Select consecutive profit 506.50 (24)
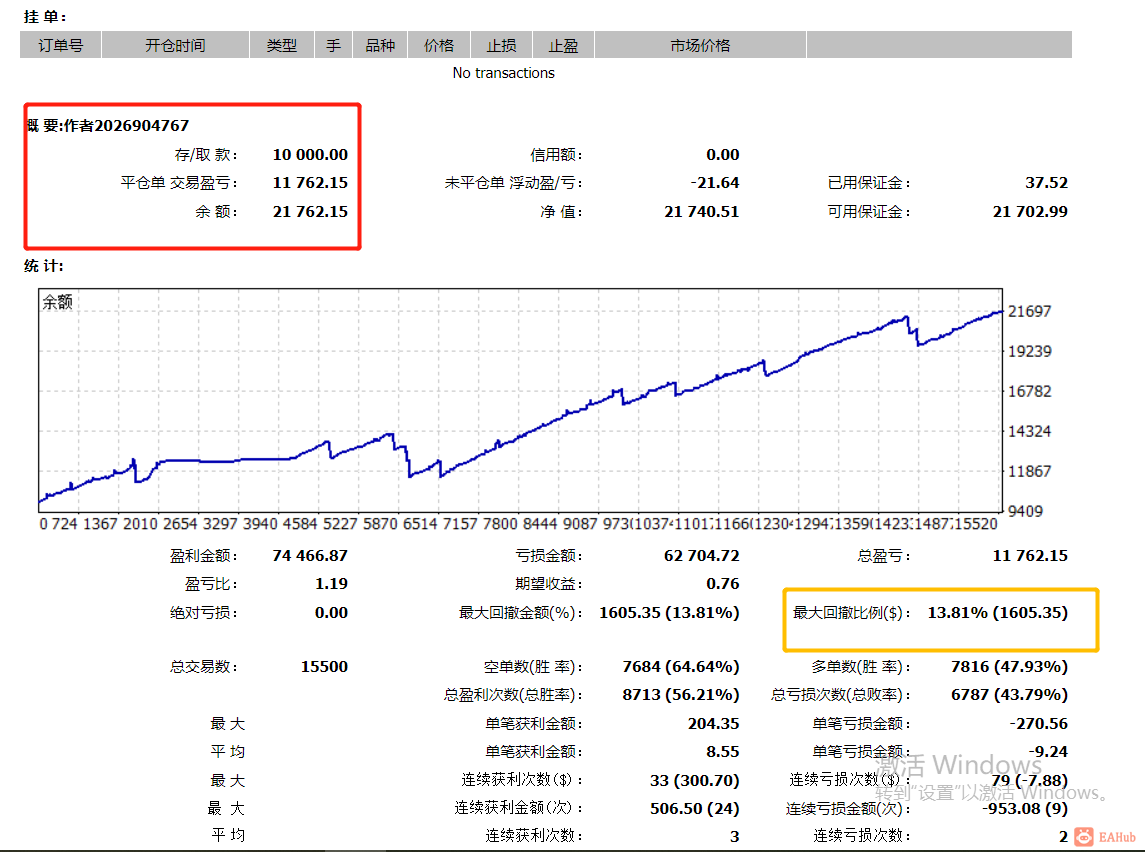 [x=694, y=809]
